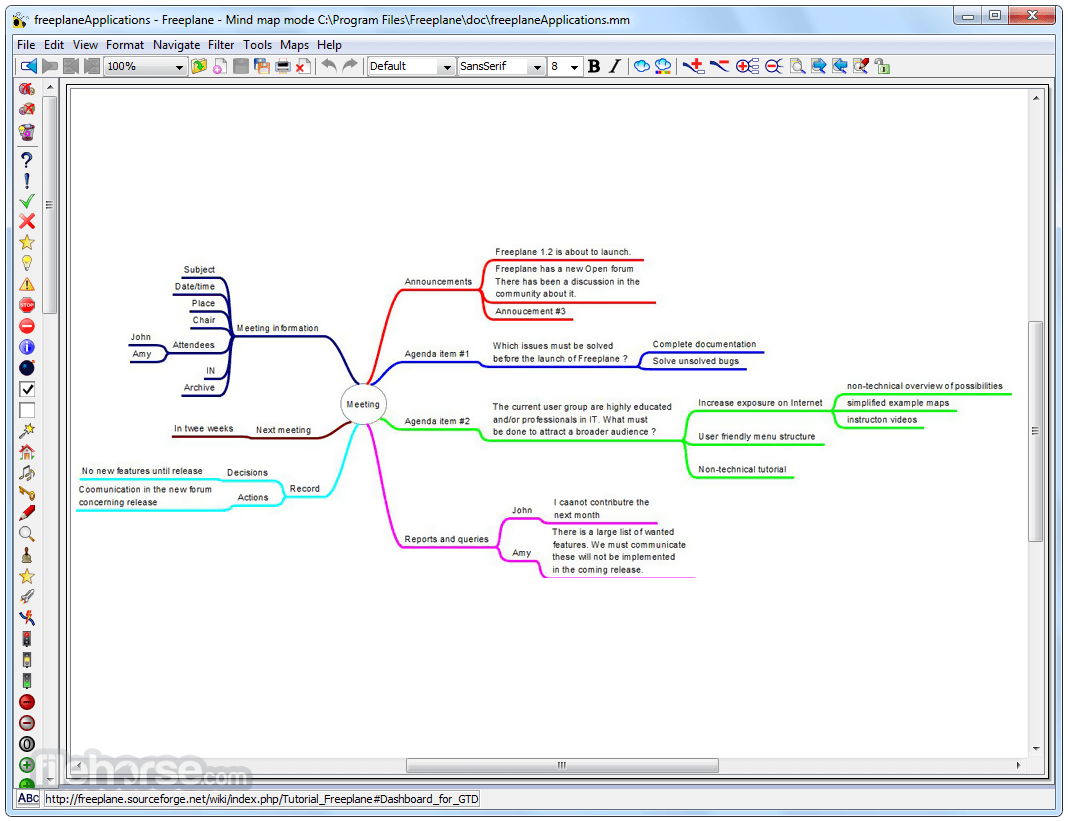
Task: Add the green check mark icon
Action: click(x=27, y=202)
